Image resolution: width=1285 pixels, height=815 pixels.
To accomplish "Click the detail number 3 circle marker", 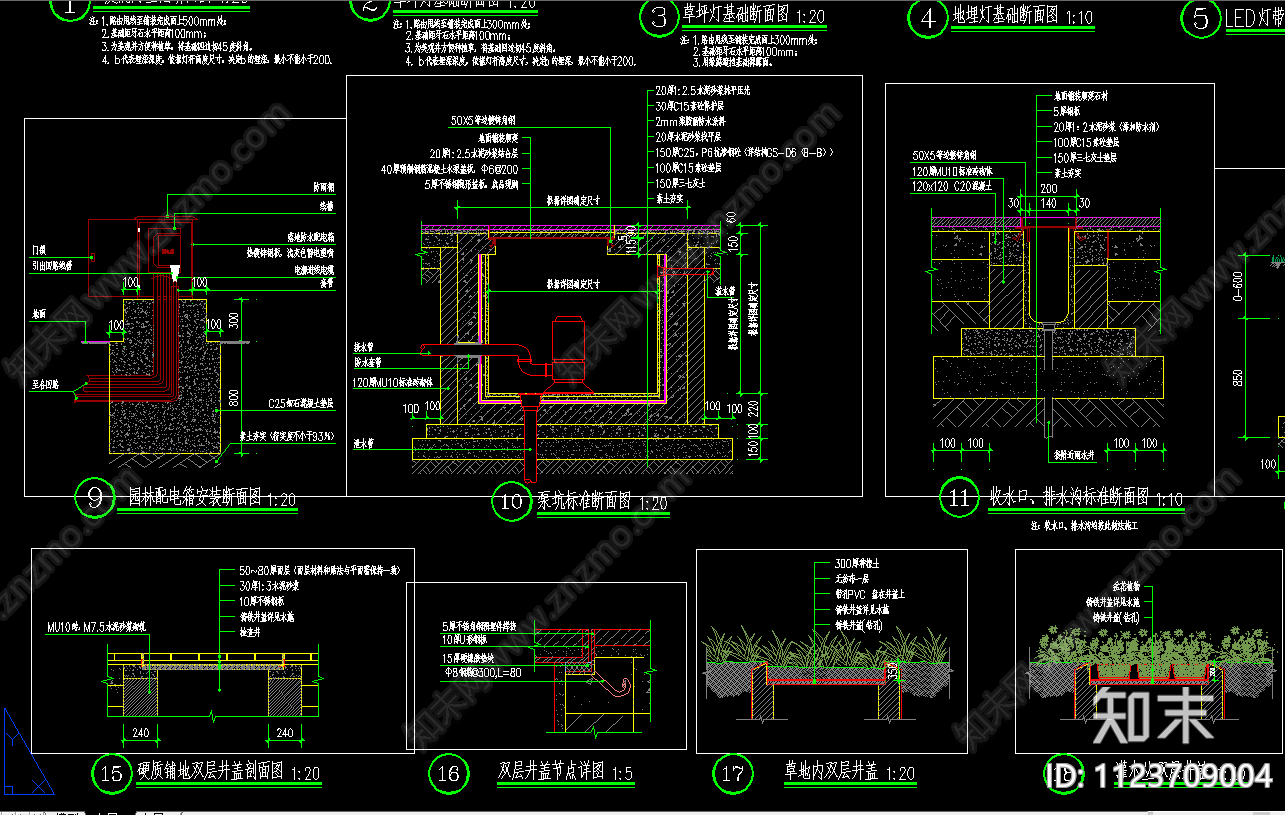I will click(659, 17).
